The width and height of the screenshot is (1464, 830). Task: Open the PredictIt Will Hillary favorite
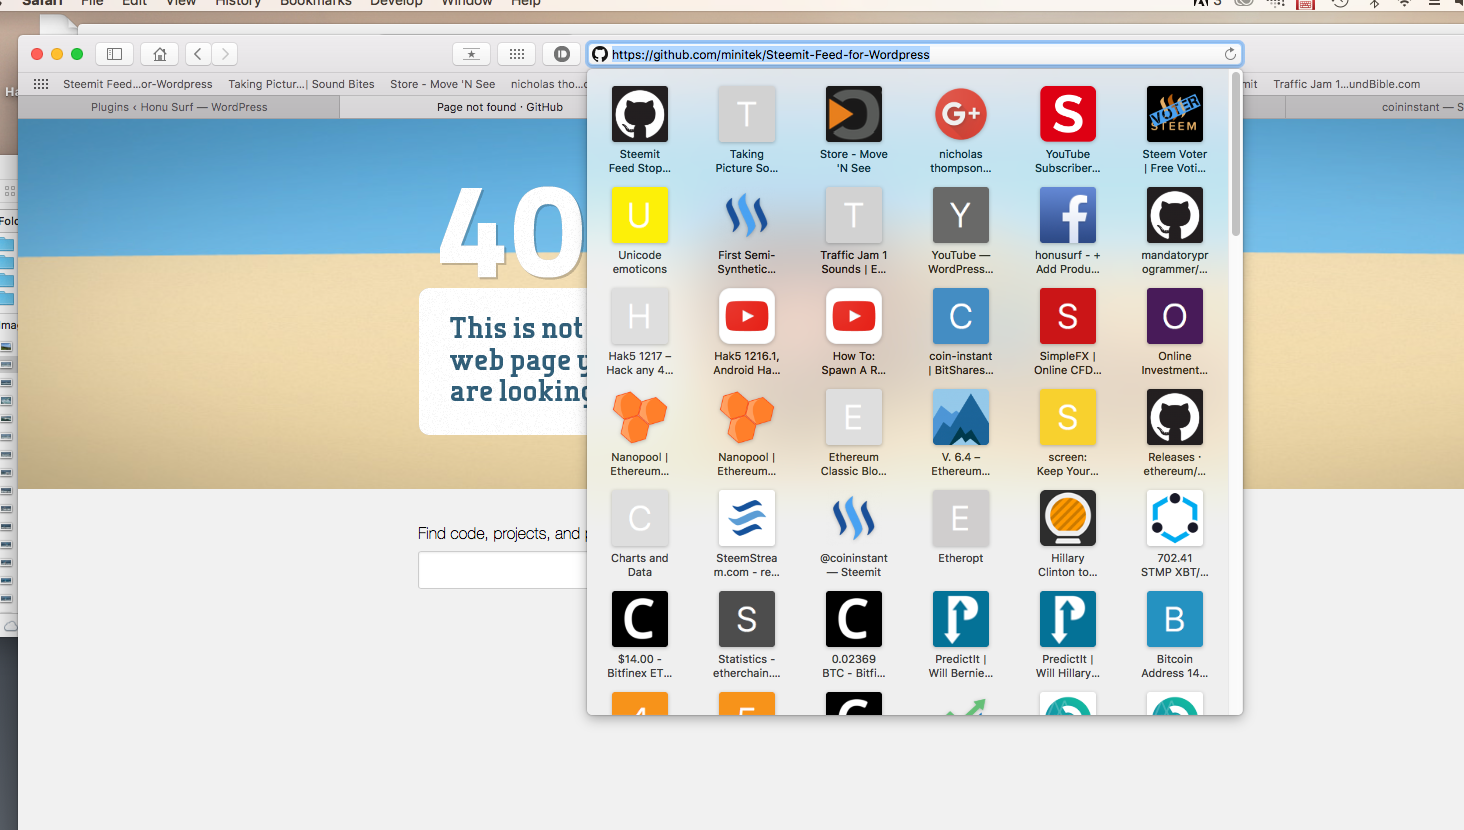1068,619
